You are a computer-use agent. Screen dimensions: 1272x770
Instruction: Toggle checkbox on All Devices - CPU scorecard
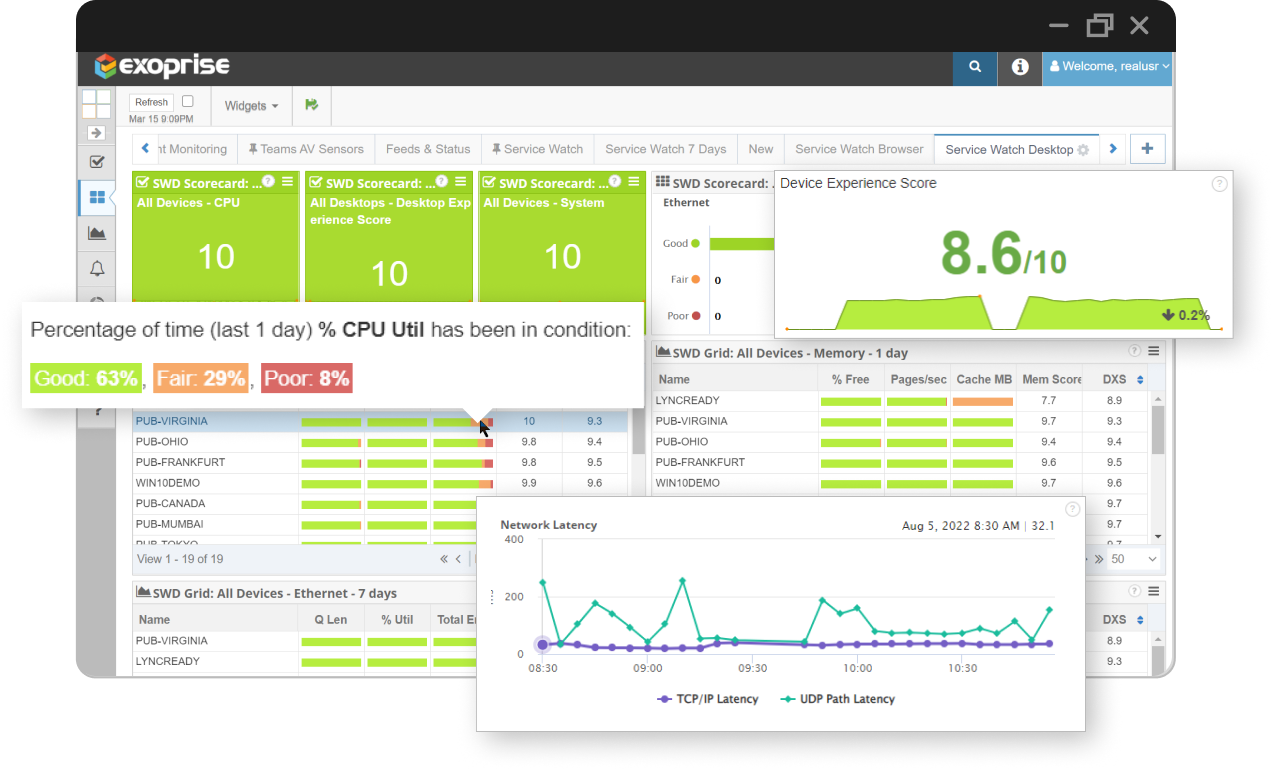(143, 182)
